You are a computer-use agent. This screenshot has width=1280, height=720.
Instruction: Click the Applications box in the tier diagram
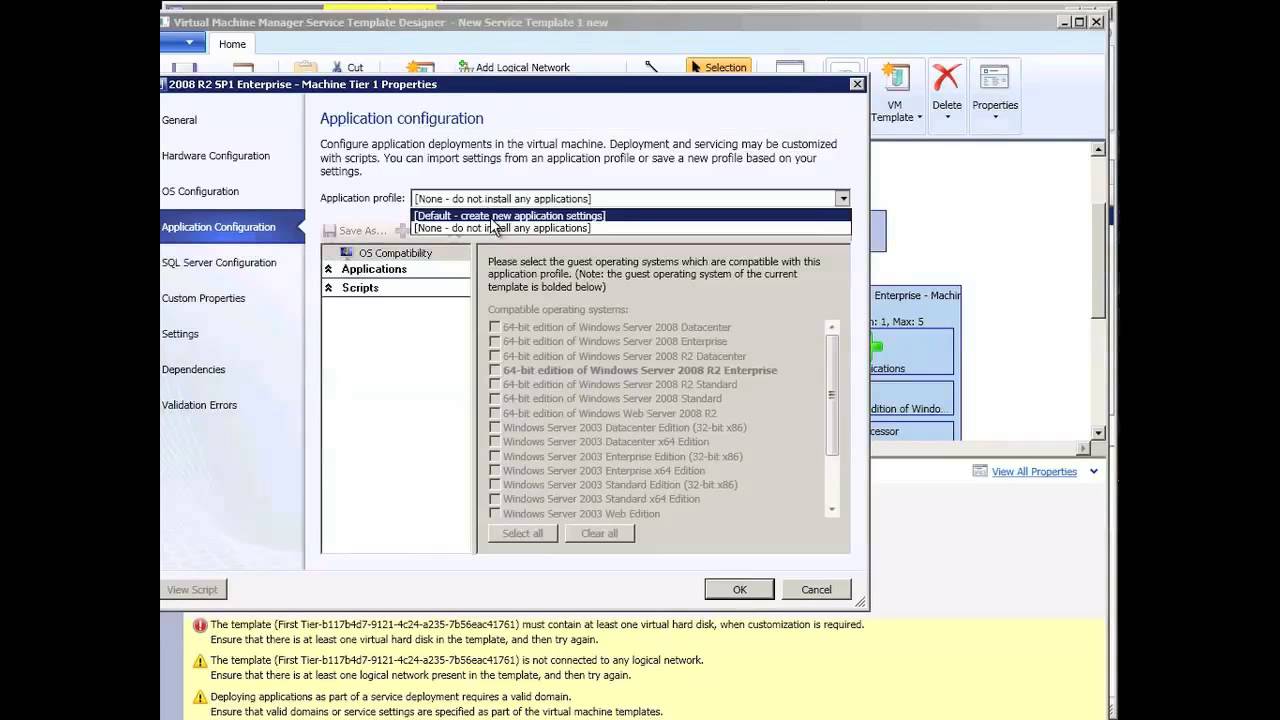pyautogui.click(x=911, y=353)
